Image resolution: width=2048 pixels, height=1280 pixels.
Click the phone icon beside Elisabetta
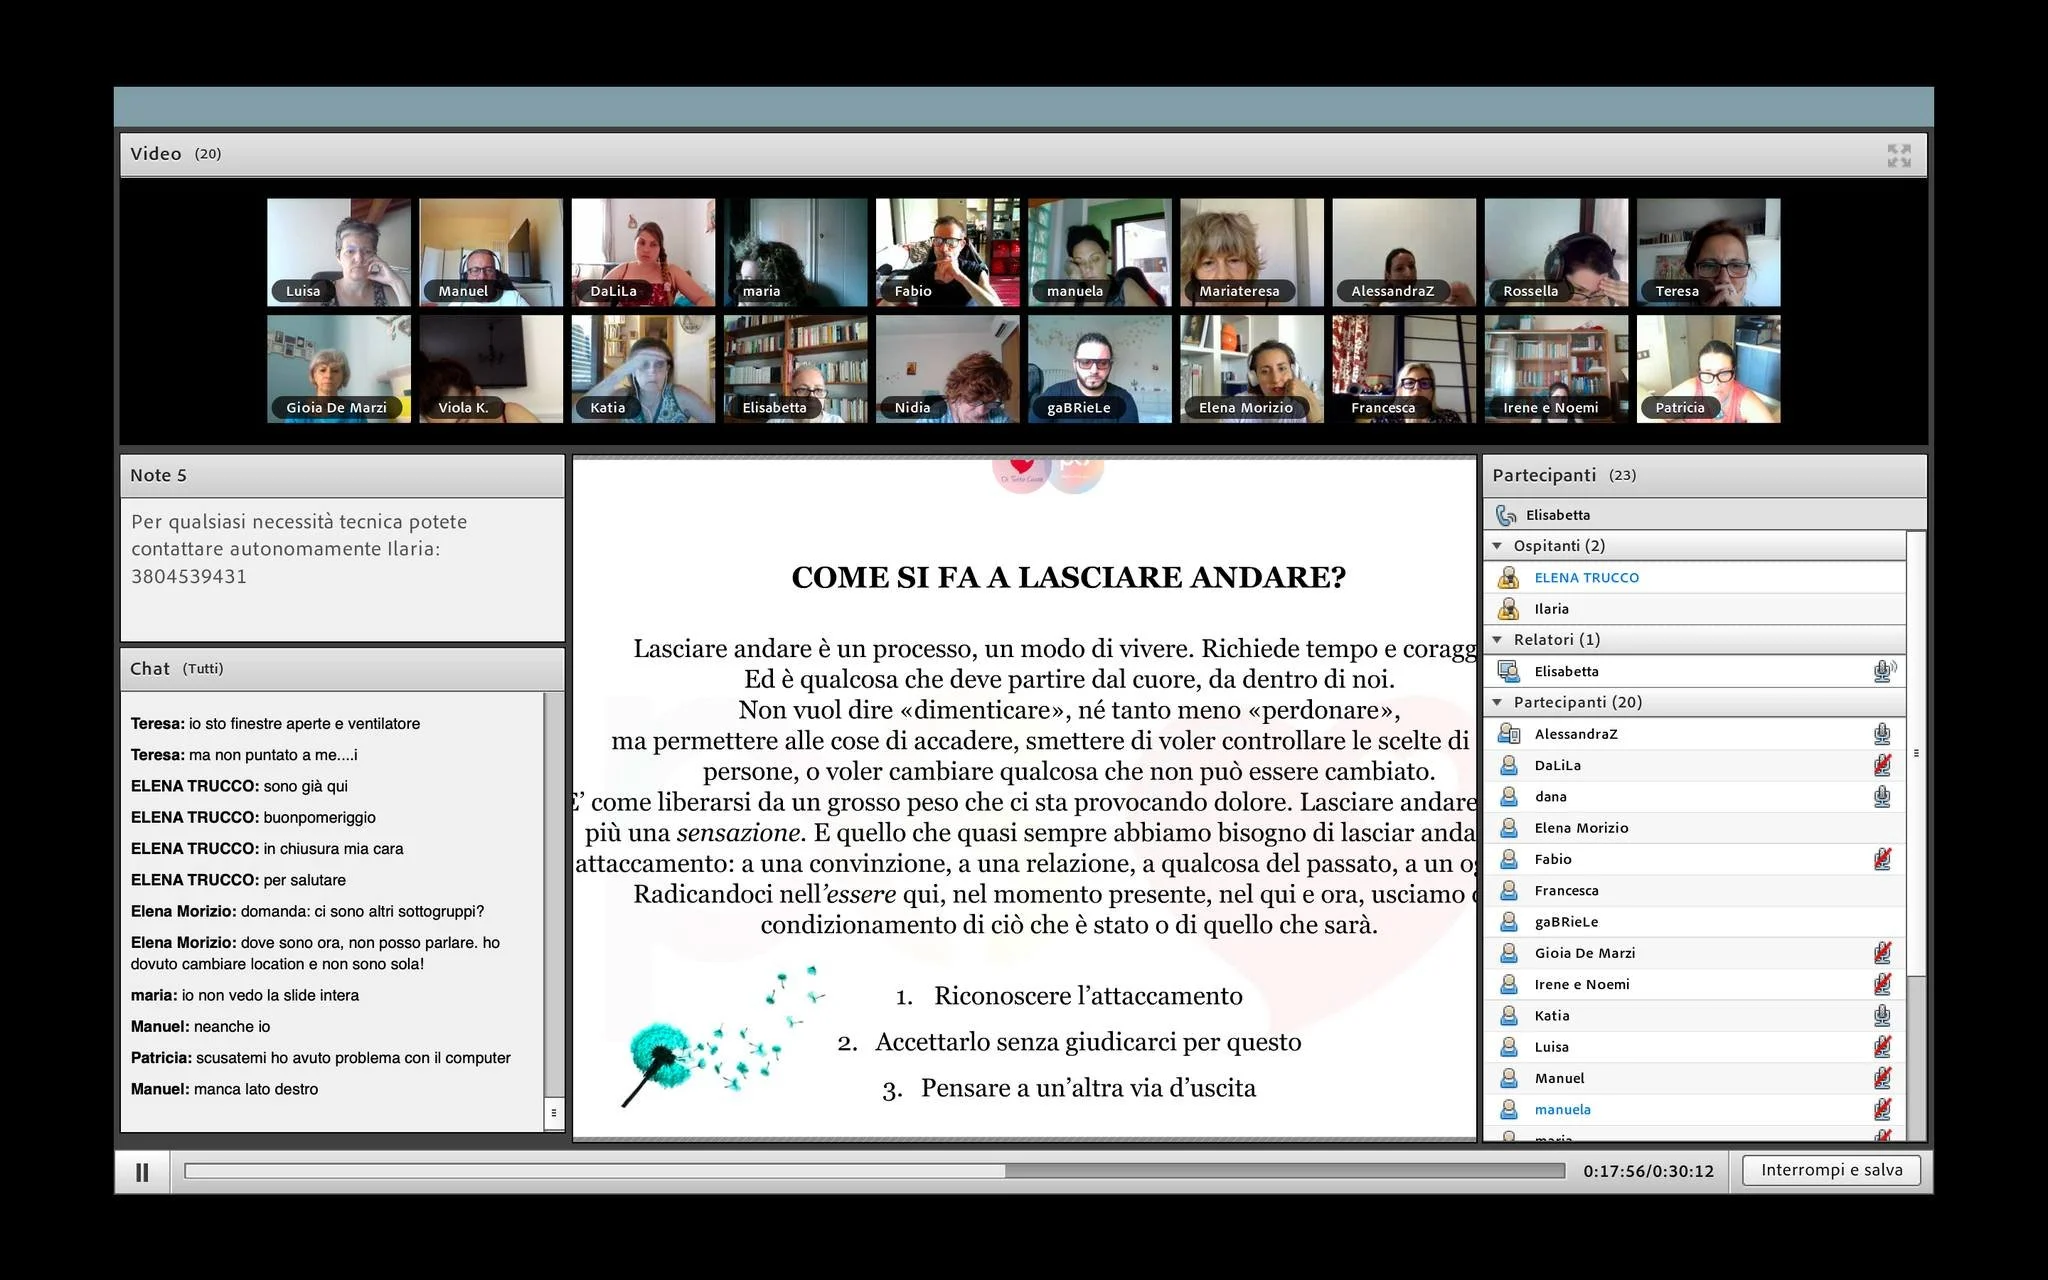[1506, 515]
